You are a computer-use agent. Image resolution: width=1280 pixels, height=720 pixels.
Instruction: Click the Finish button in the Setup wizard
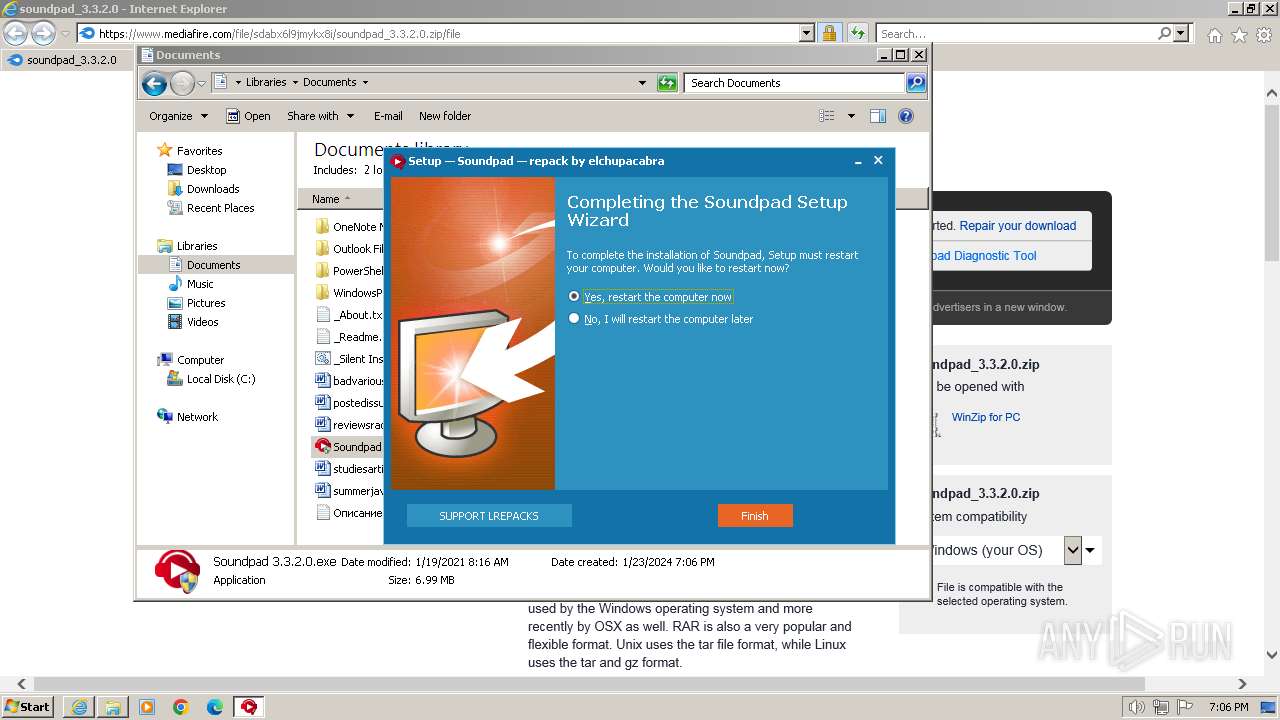pos(755,516)
